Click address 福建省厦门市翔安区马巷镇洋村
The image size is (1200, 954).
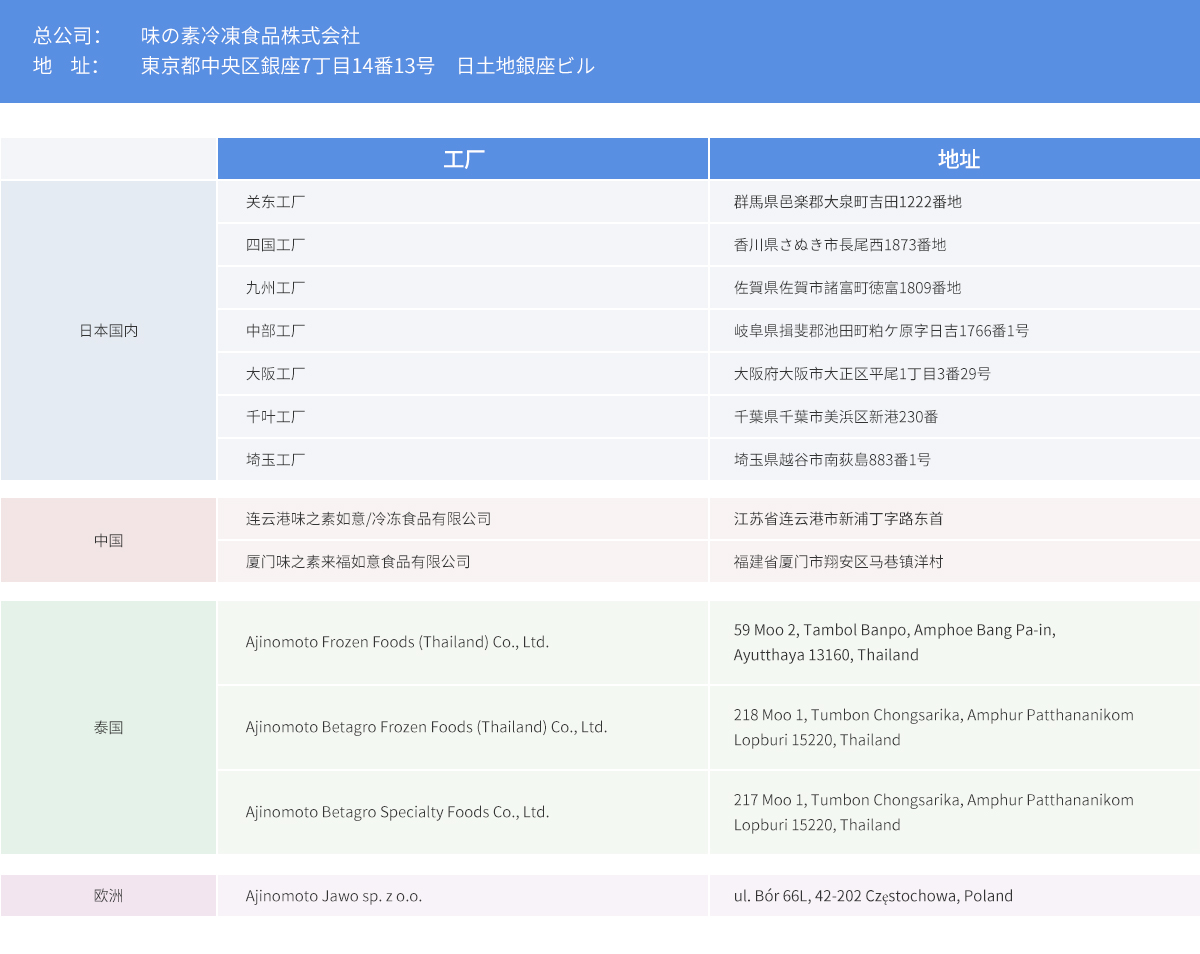(x=838, y=562)
